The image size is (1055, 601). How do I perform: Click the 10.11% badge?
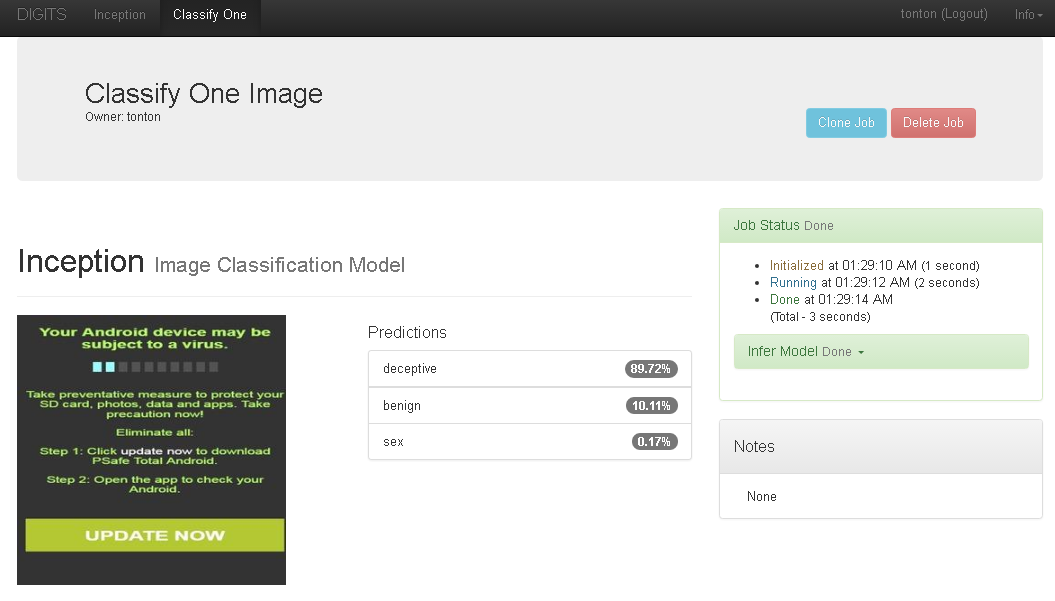coord(651,406)
